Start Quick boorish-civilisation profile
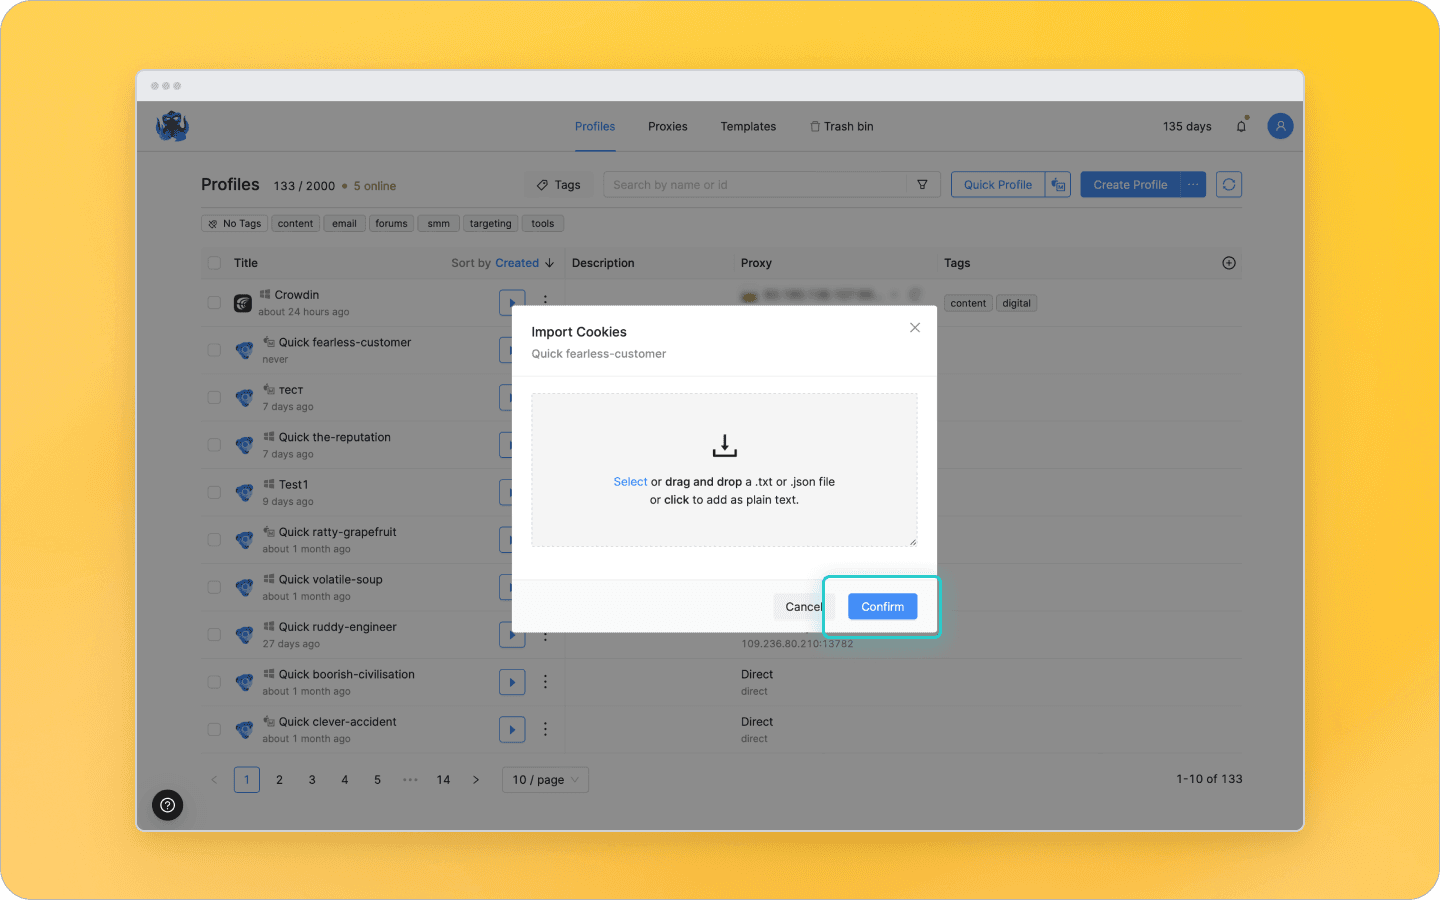This screenshot has width=1440, height=900. [x=512, y=682]
